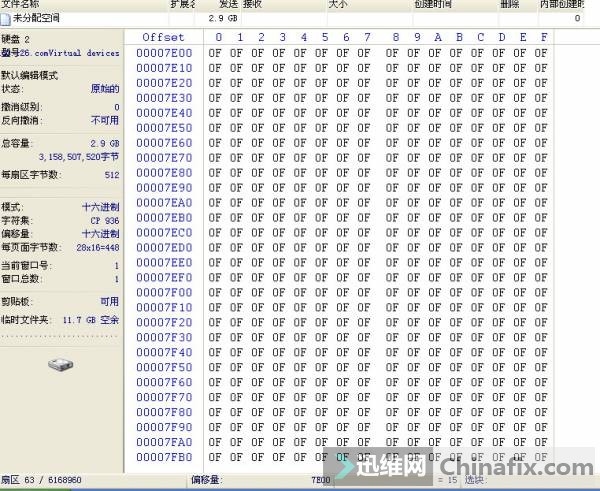Image resolution: width=600 pixels, height=491 pixels.
Task: Click the hard disk drive icon
Action: coord(60,364)
